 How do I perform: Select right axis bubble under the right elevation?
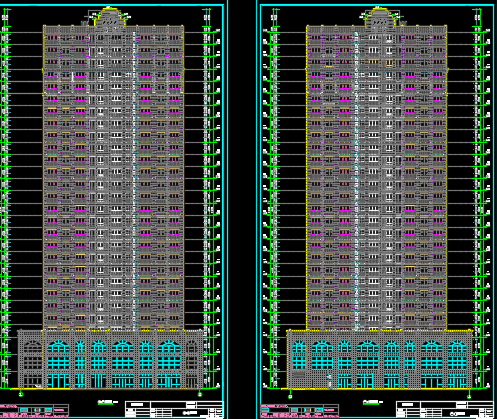pos(469,396)
